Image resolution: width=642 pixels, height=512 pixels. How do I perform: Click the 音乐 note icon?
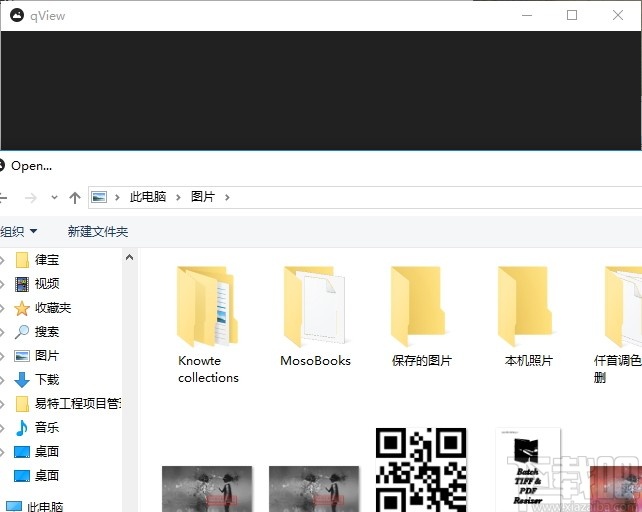pos(22,428)
